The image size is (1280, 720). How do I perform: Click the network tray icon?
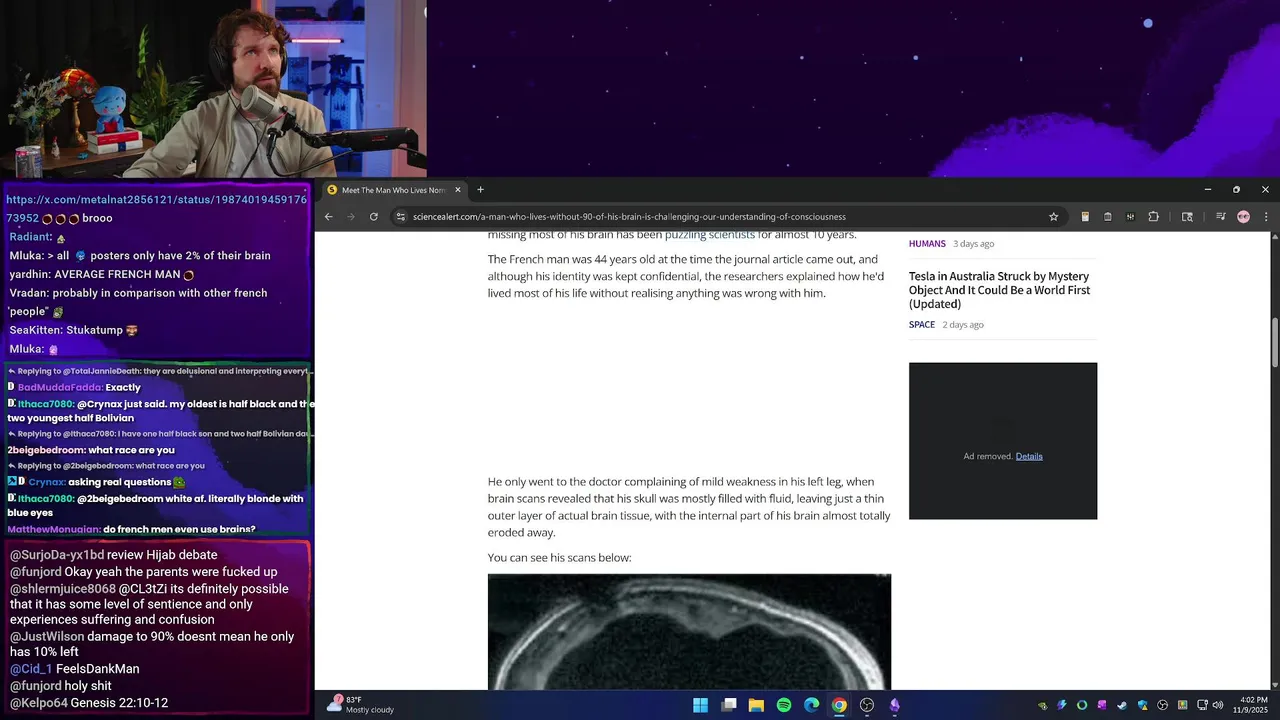[1202, 705]
